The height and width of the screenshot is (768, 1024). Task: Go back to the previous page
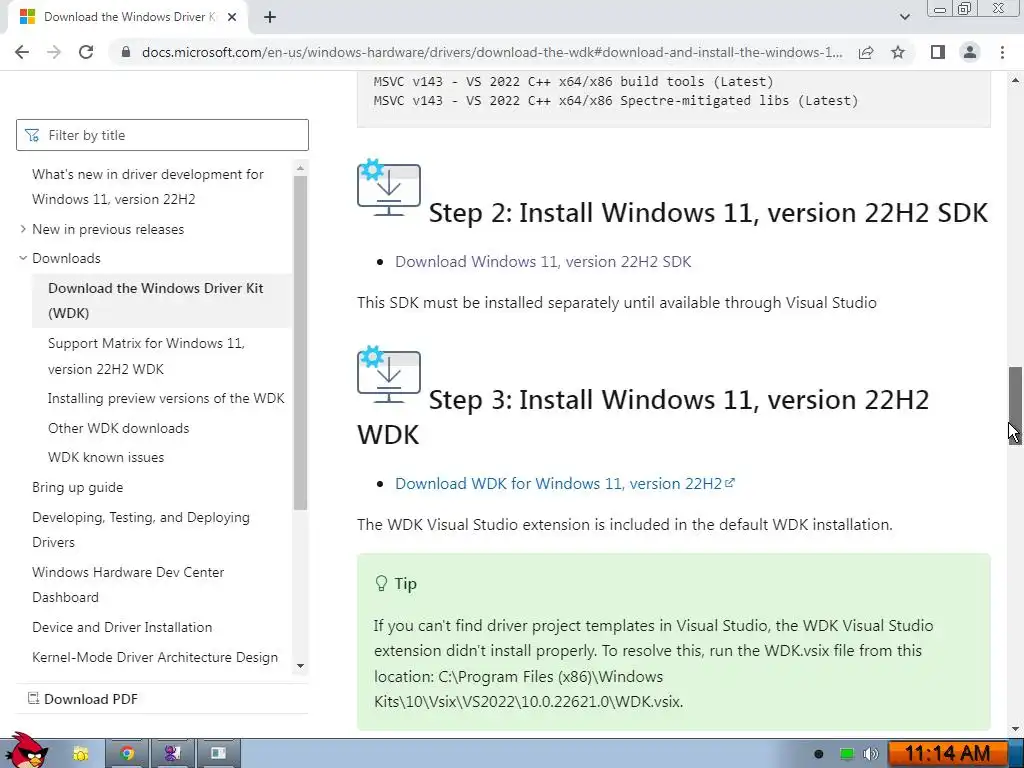point(22,52)
